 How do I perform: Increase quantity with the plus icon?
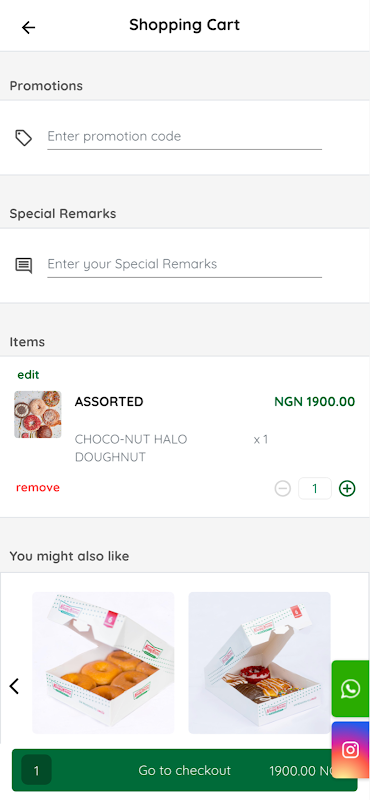[347, 489]
